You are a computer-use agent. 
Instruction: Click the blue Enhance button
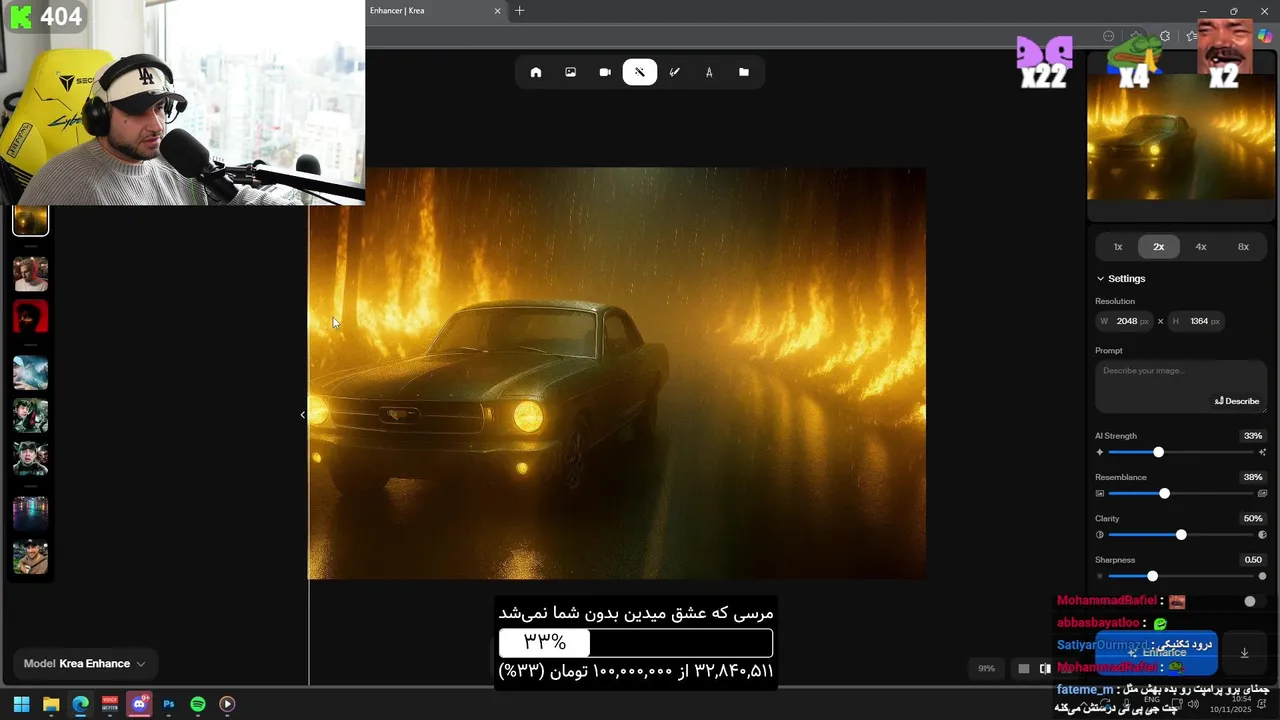click(1157, 653)
